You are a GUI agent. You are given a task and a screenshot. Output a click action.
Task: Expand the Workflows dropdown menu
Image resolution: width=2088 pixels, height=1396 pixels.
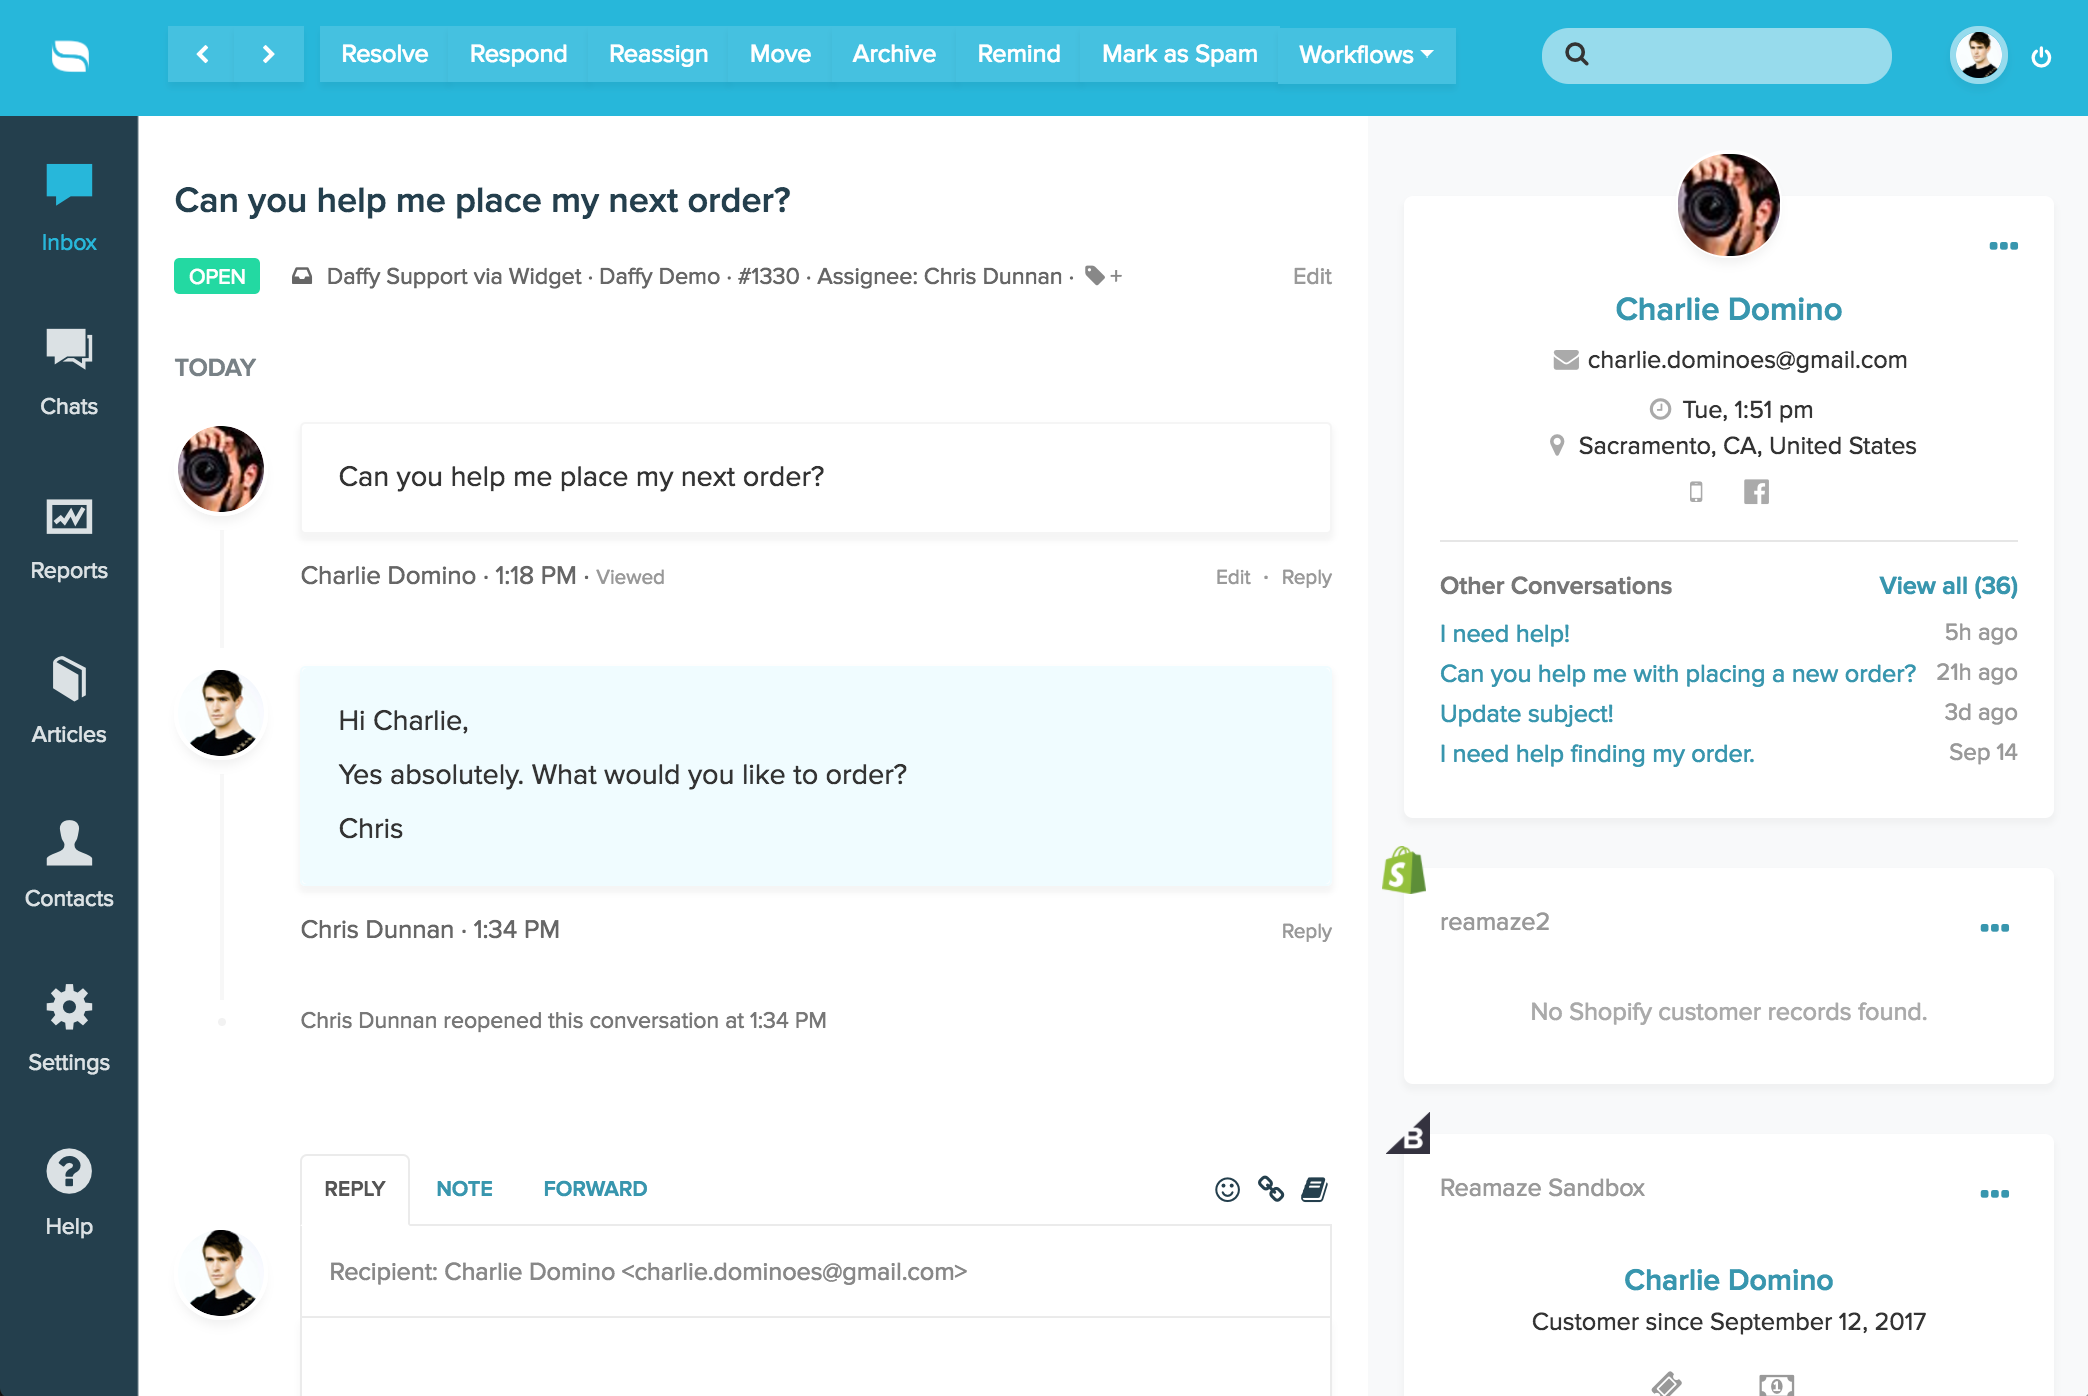coord(1365,54)
